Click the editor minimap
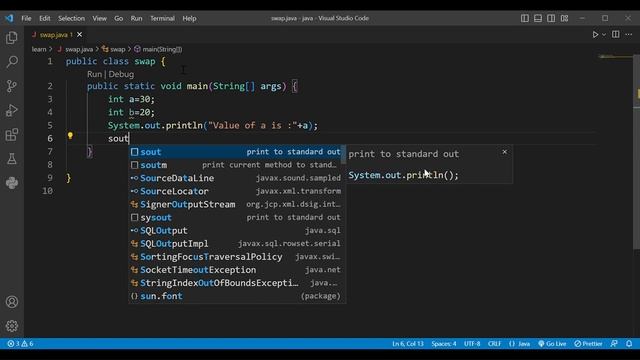 [616, 57]
